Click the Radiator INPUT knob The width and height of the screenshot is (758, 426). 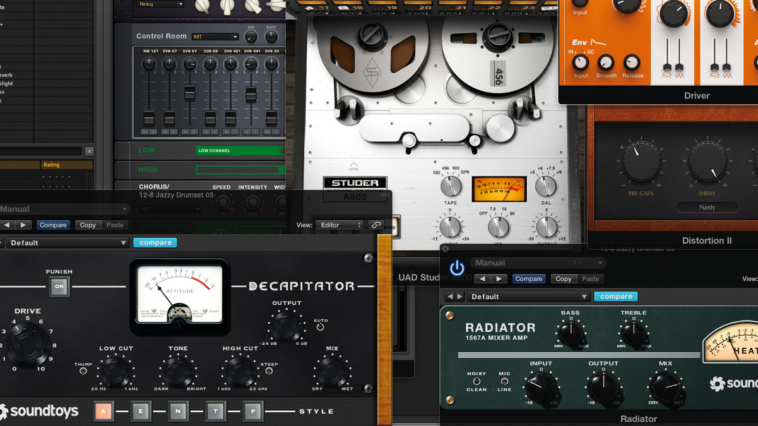pos(541,388)
